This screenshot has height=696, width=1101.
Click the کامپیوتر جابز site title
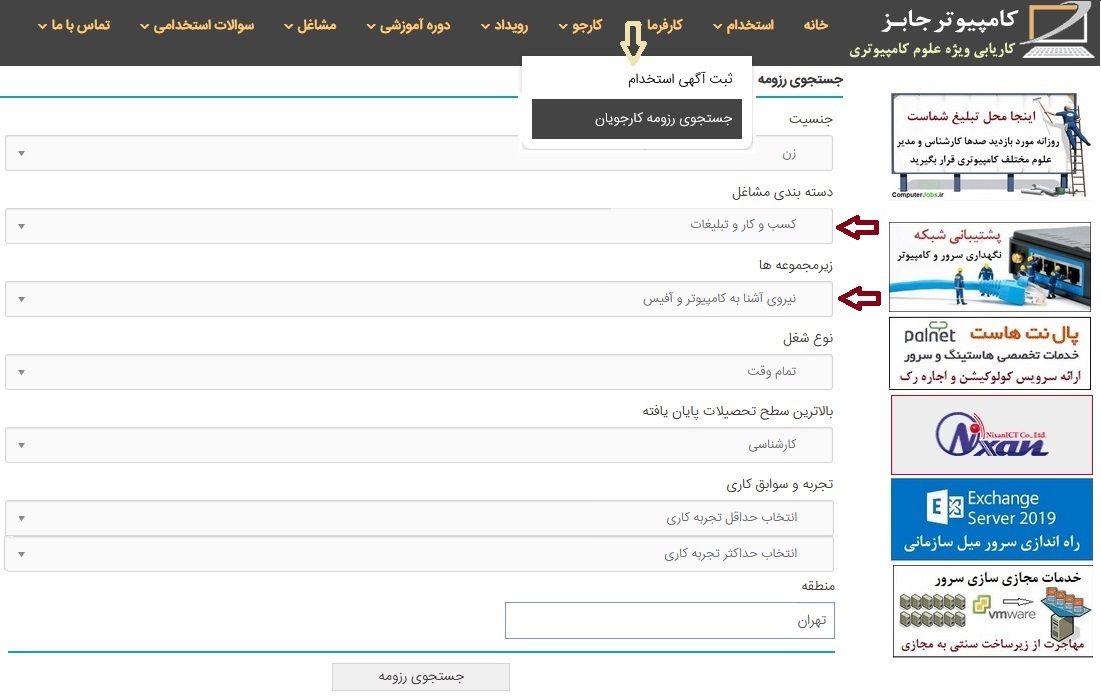pos(949,20)
